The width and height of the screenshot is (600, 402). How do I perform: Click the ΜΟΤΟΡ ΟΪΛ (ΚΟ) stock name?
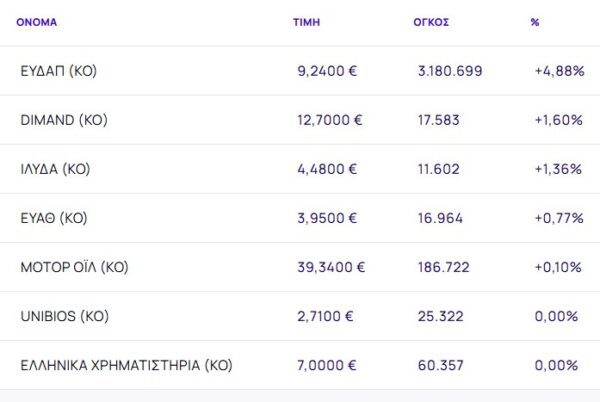(75, 267)
